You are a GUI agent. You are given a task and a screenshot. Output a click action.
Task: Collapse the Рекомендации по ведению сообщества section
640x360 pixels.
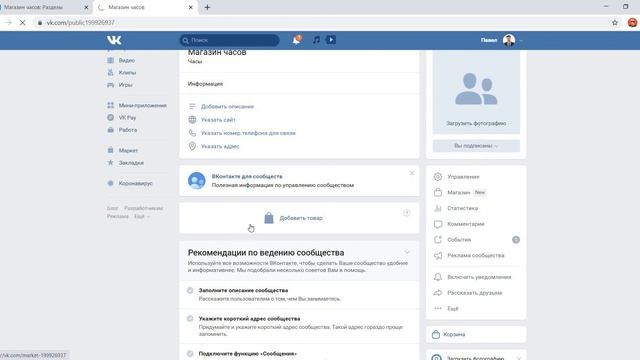tap(407, 253)
